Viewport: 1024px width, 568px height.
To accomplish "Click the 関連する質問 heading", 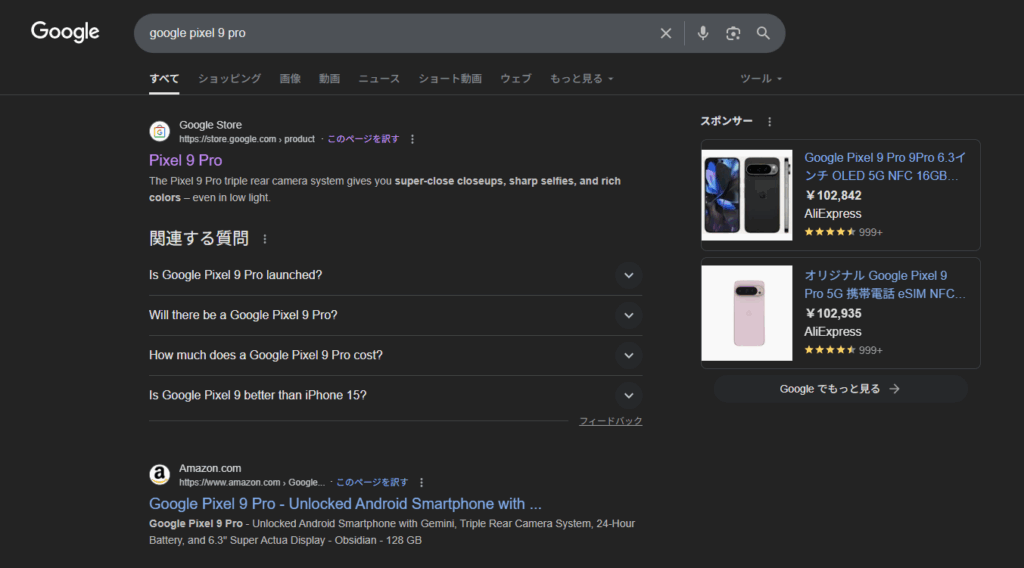I will click(x=199, y=239).
